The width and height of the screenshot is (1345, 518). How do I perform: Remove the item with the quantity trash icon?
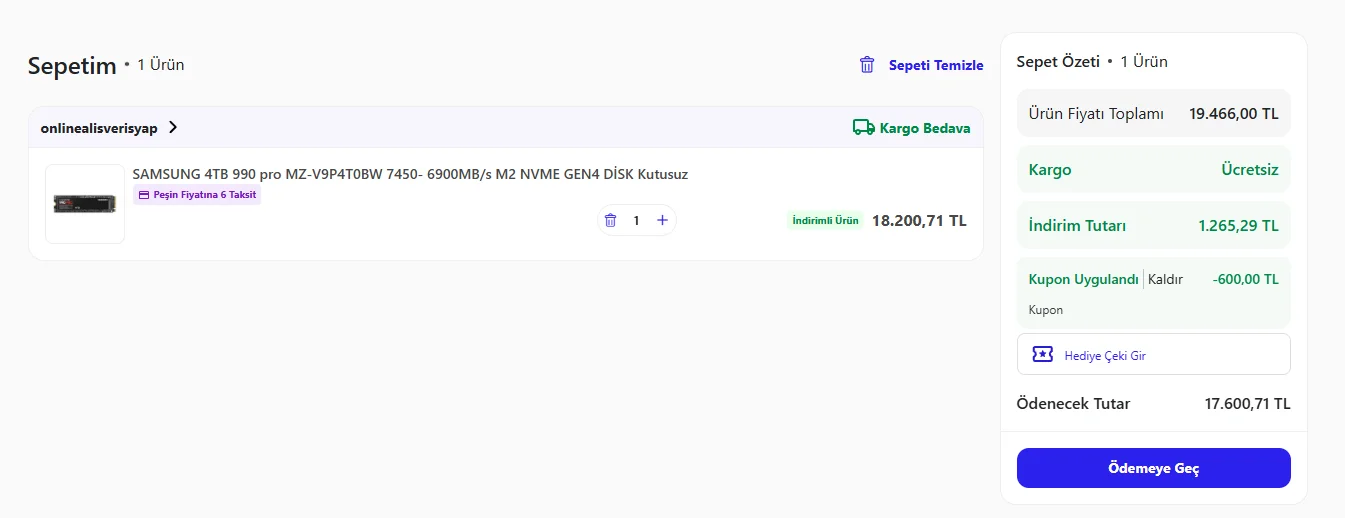(610, 220)
